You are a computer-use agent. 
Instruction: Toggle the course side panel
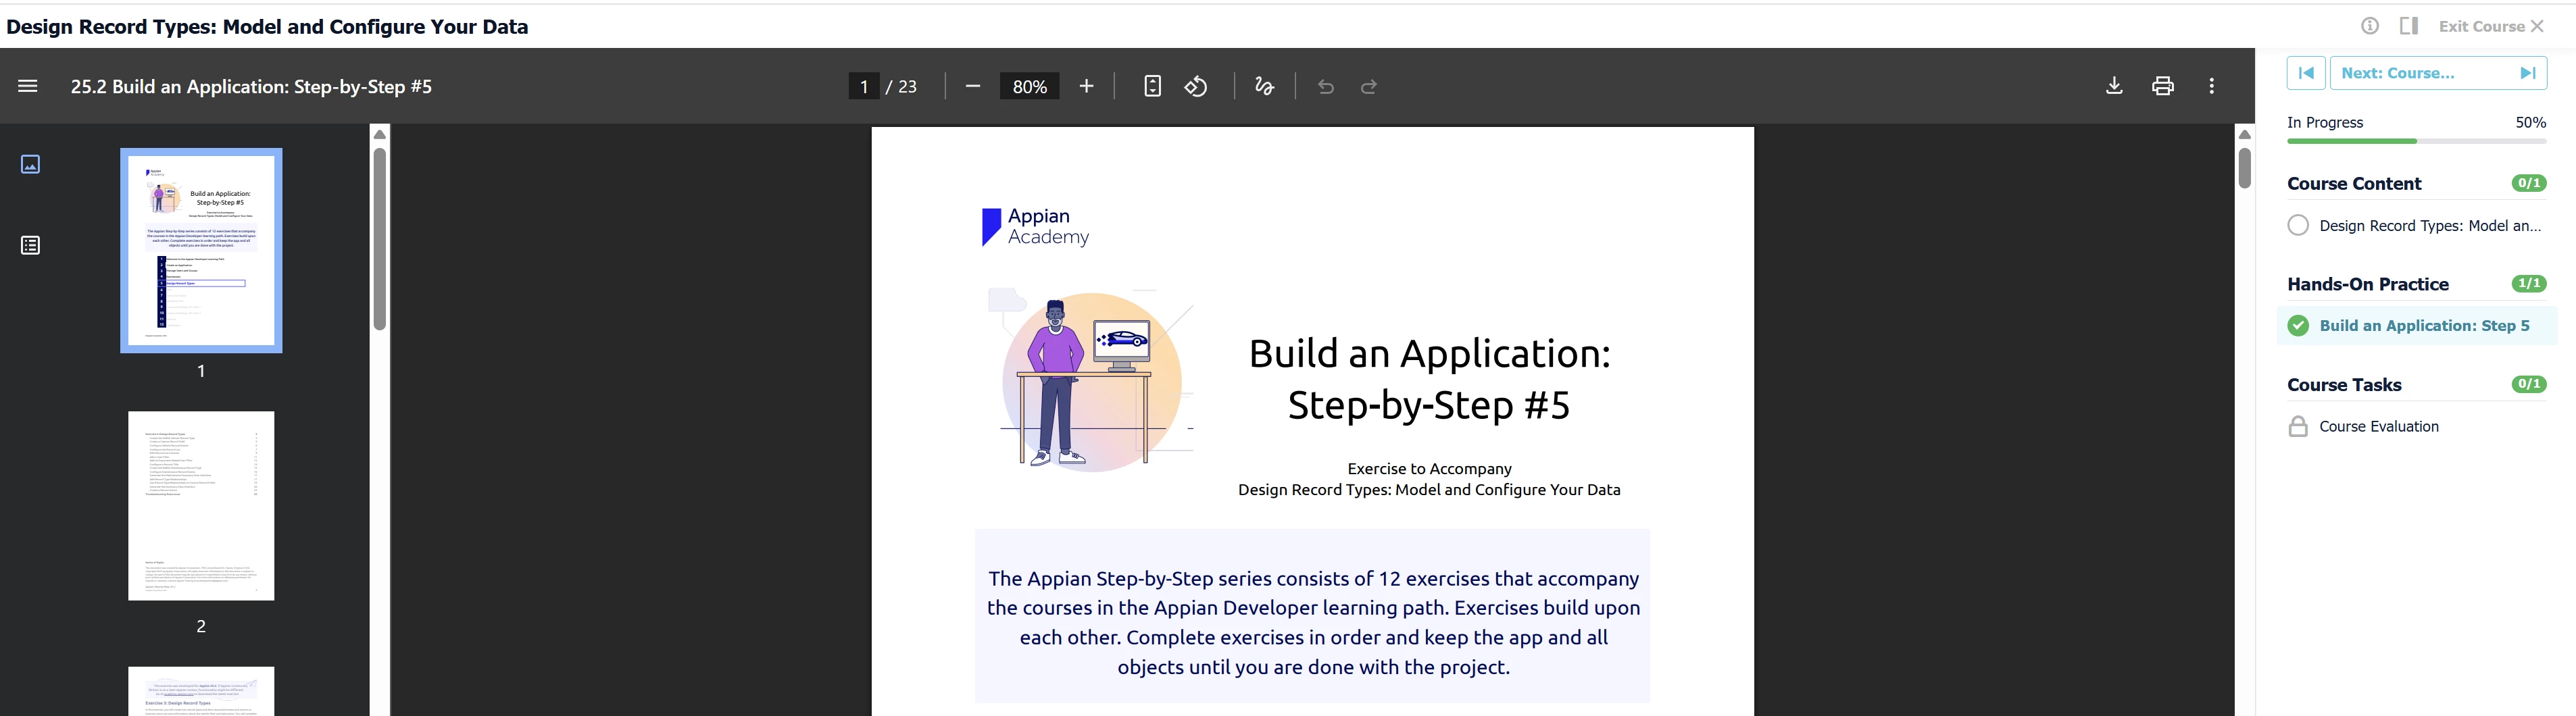(x=2409, y=26)
